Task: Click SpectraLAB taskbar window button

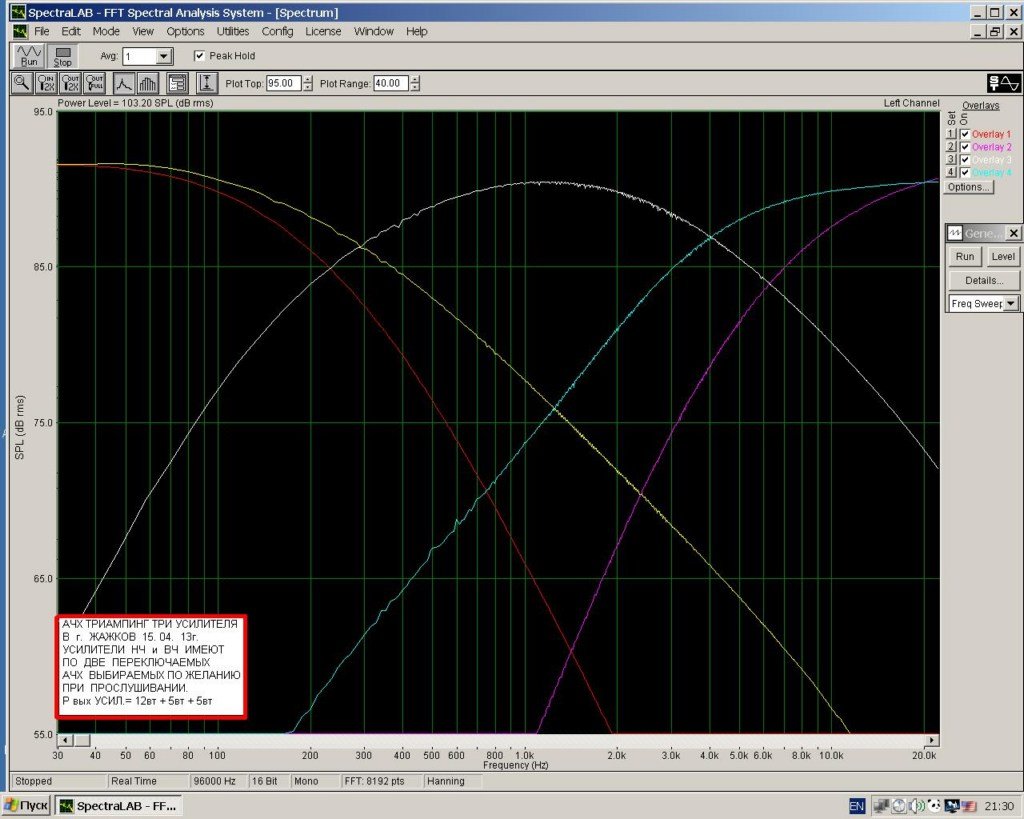Action: tap(118, 806)
